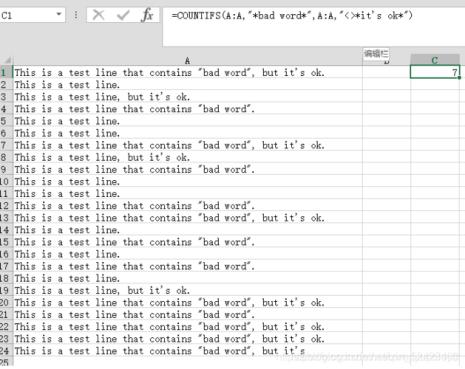The height and width of the screenshot is (369, 465).
Task: Select column A header
Action: (187, 60)
